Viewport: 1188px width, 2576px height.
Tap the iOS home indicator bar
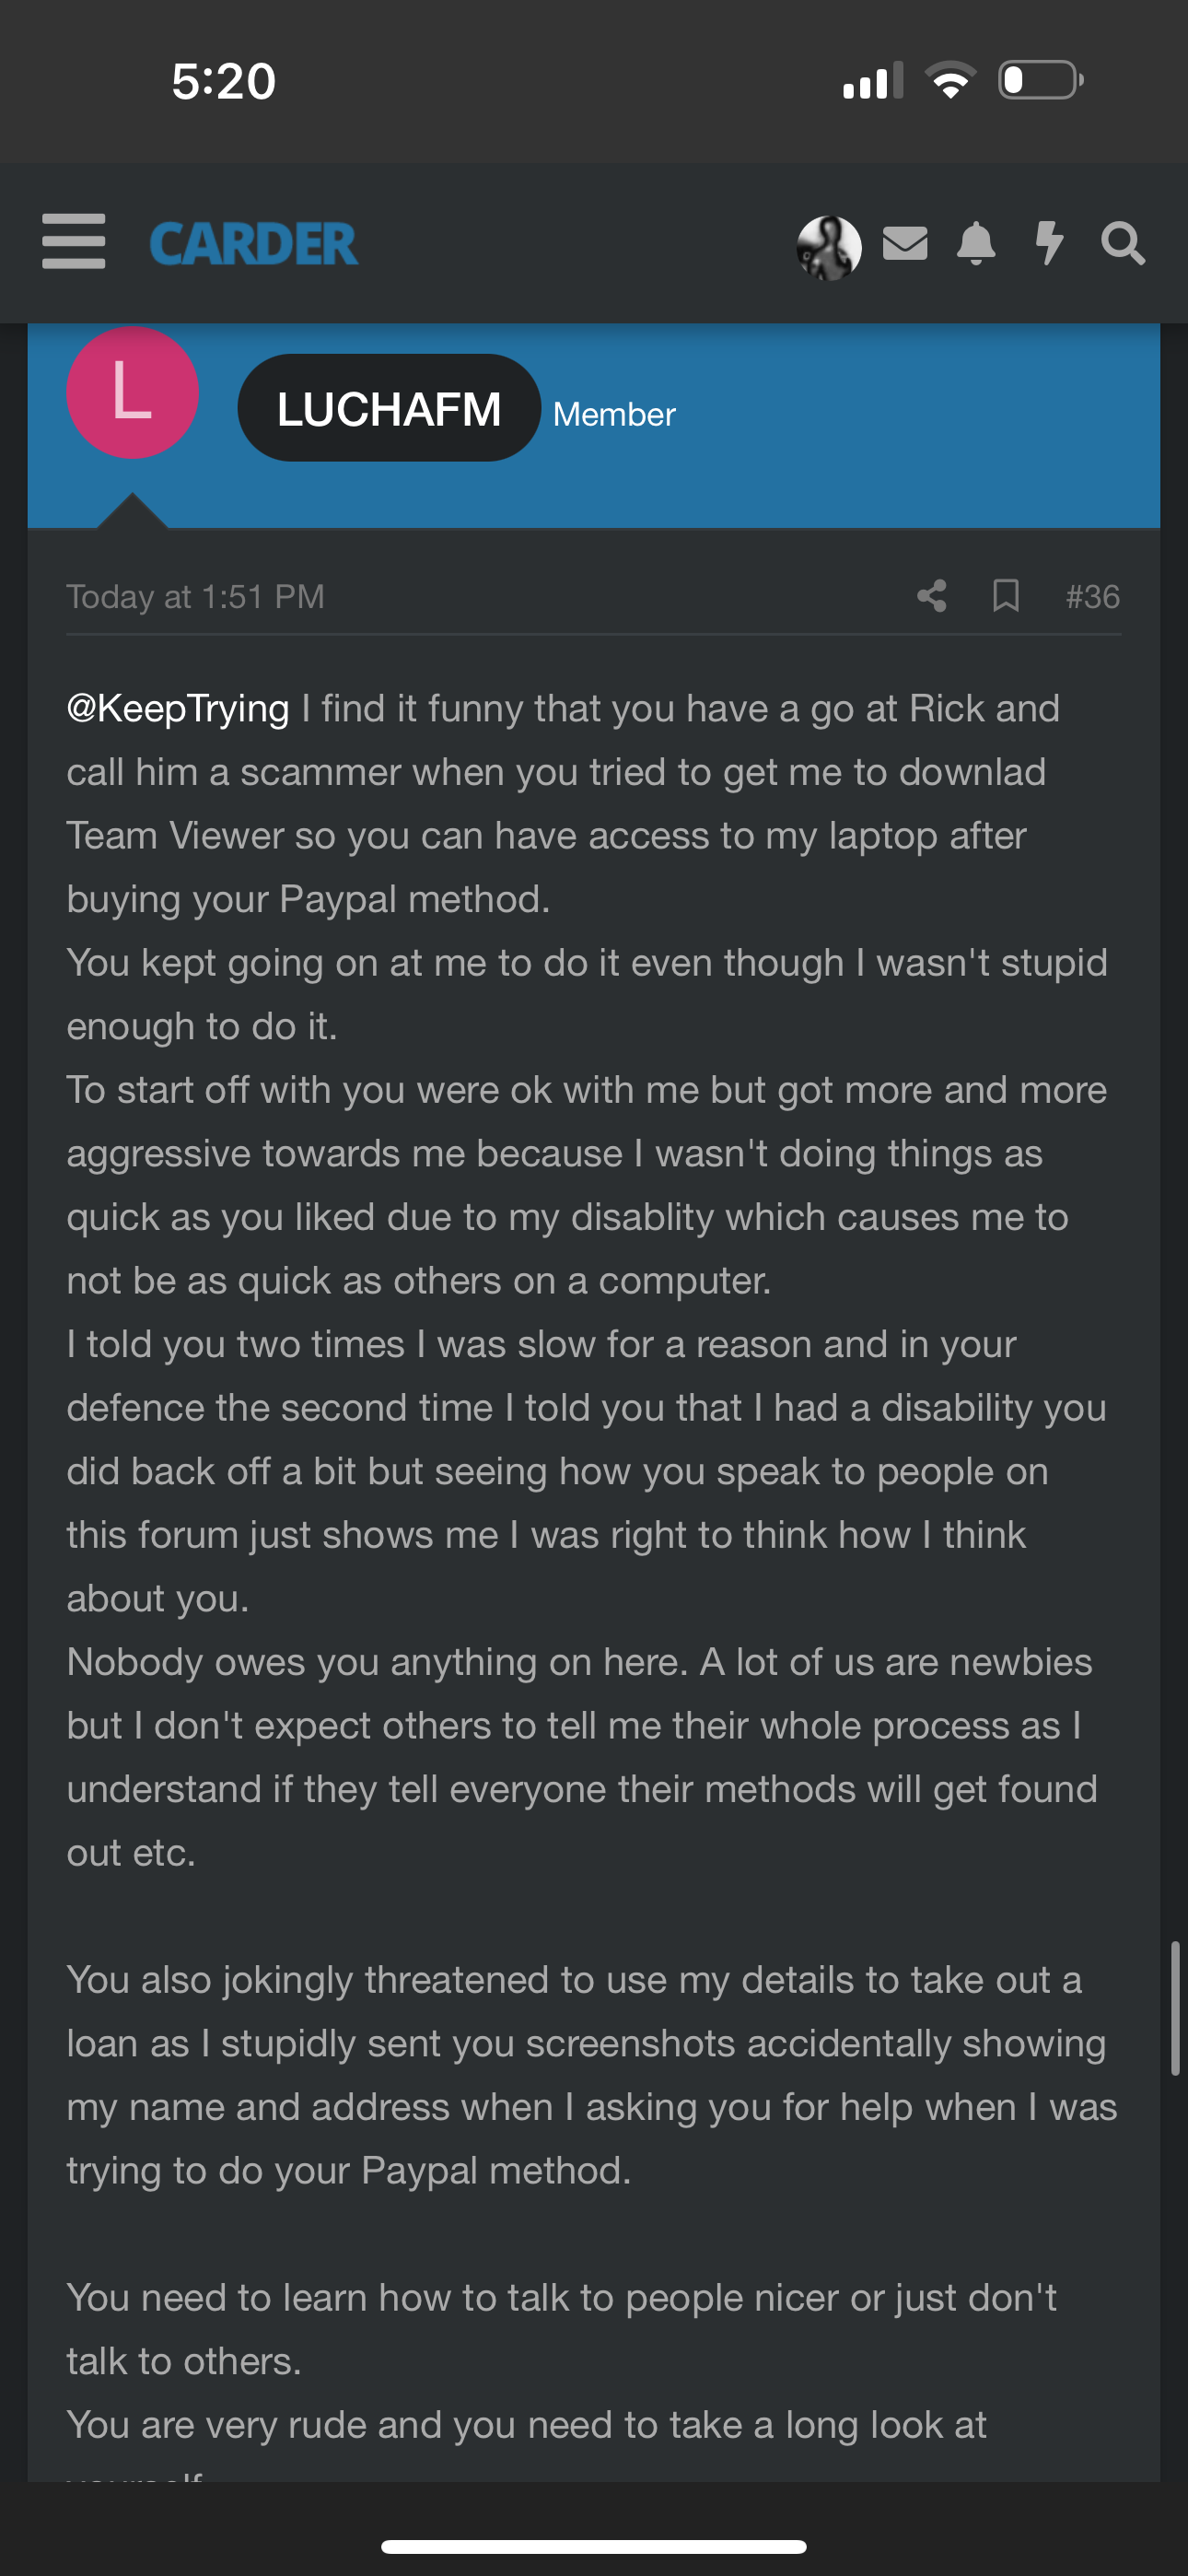click(594, 2546)
